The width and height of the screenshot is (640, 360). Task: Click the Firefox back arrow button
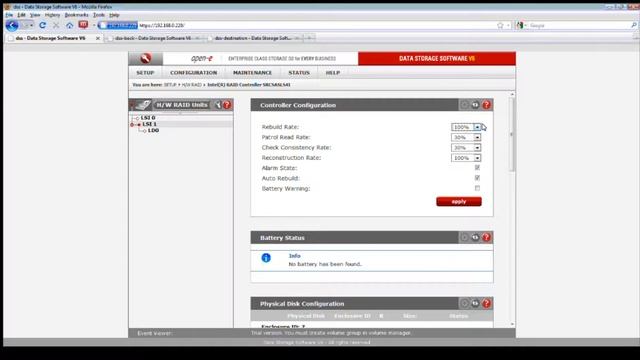(x=12, y=25)
